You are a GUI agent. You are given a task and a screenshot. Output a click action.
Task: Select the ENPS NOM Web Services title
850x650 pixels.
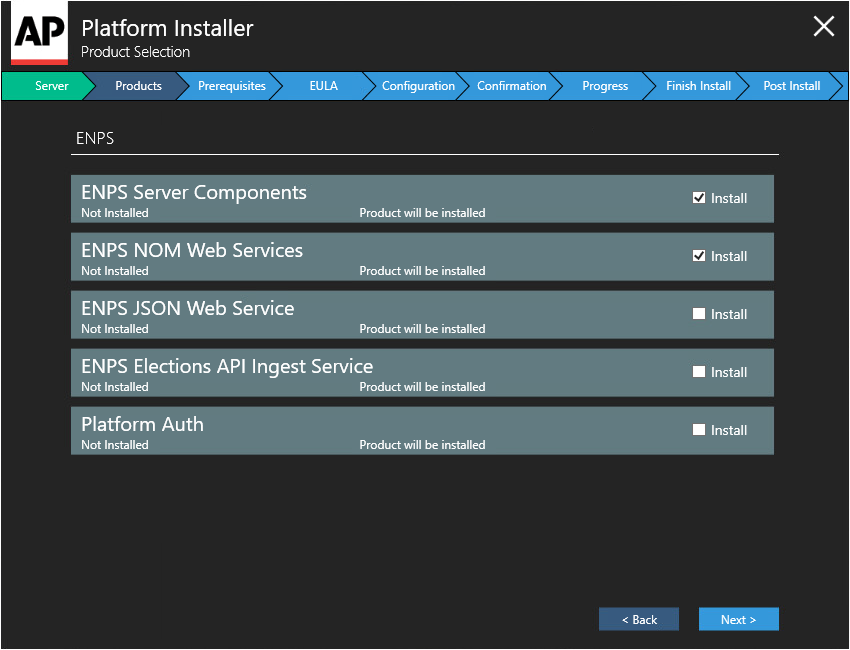(x=192, y=250)
